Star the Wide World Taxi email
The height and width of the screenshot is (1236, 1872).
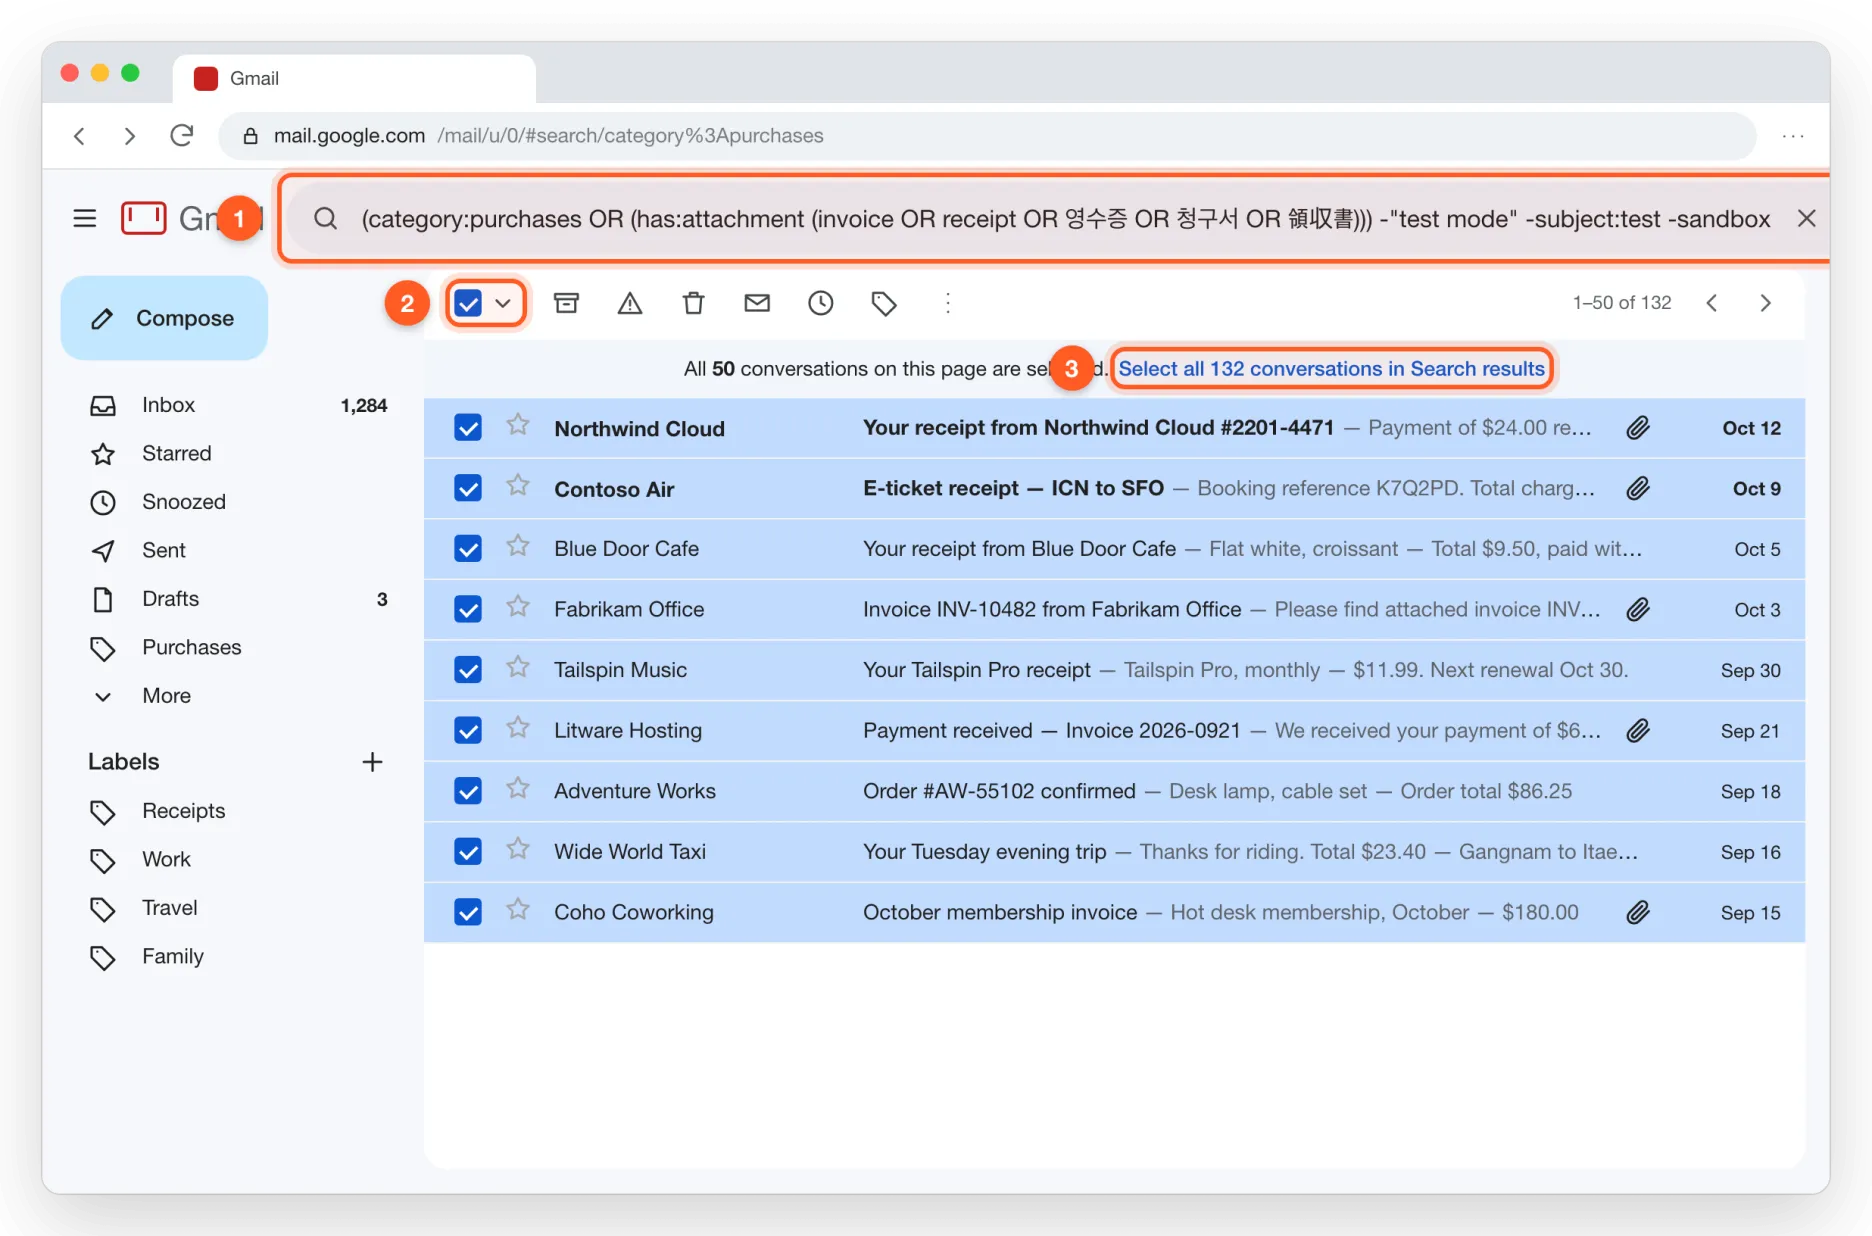[517, 850]
